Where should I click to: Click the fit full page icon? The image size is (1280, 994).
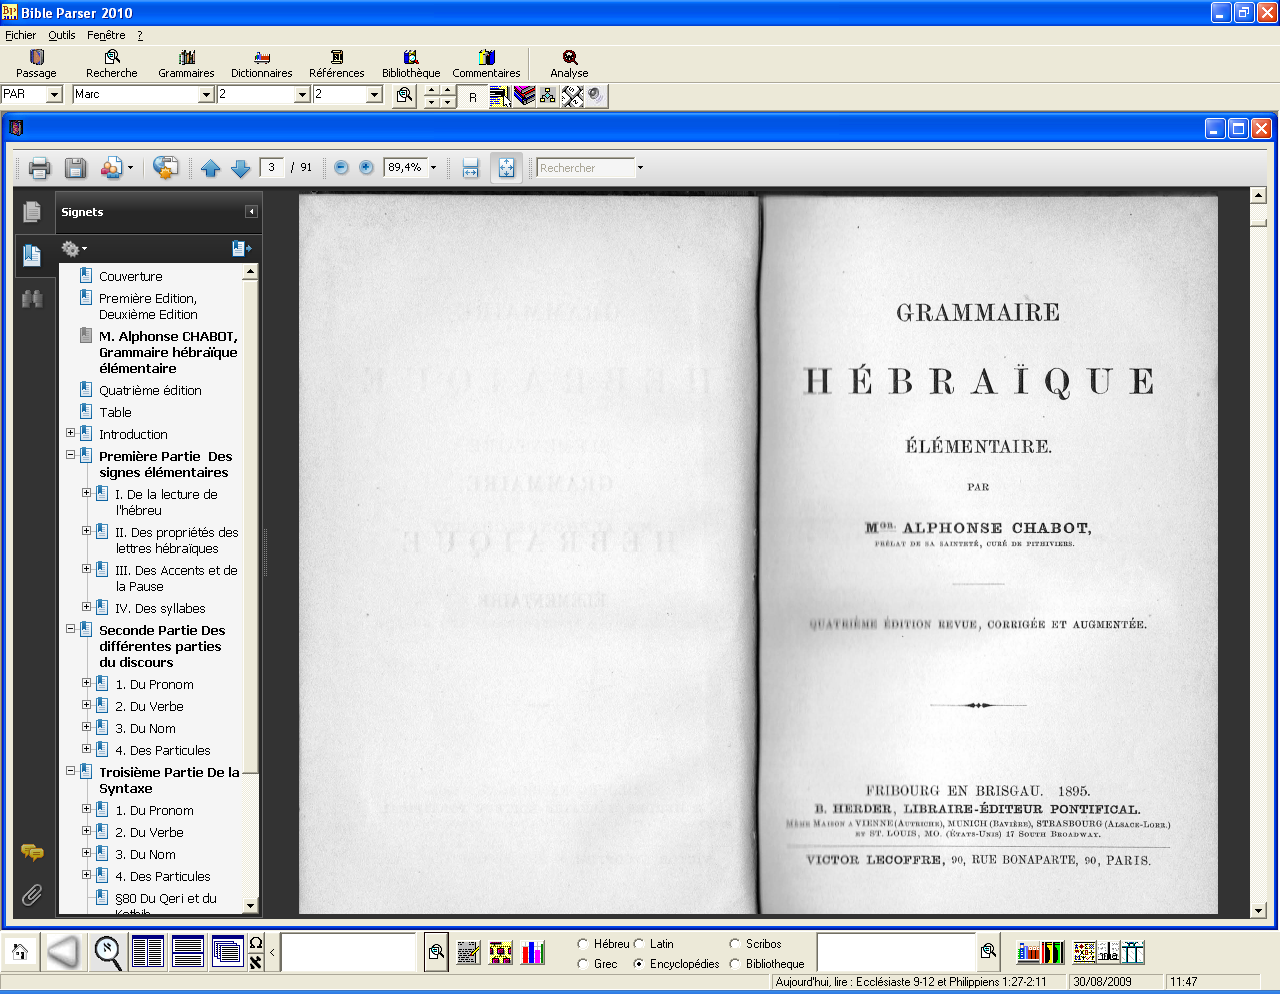click(506, 168)
